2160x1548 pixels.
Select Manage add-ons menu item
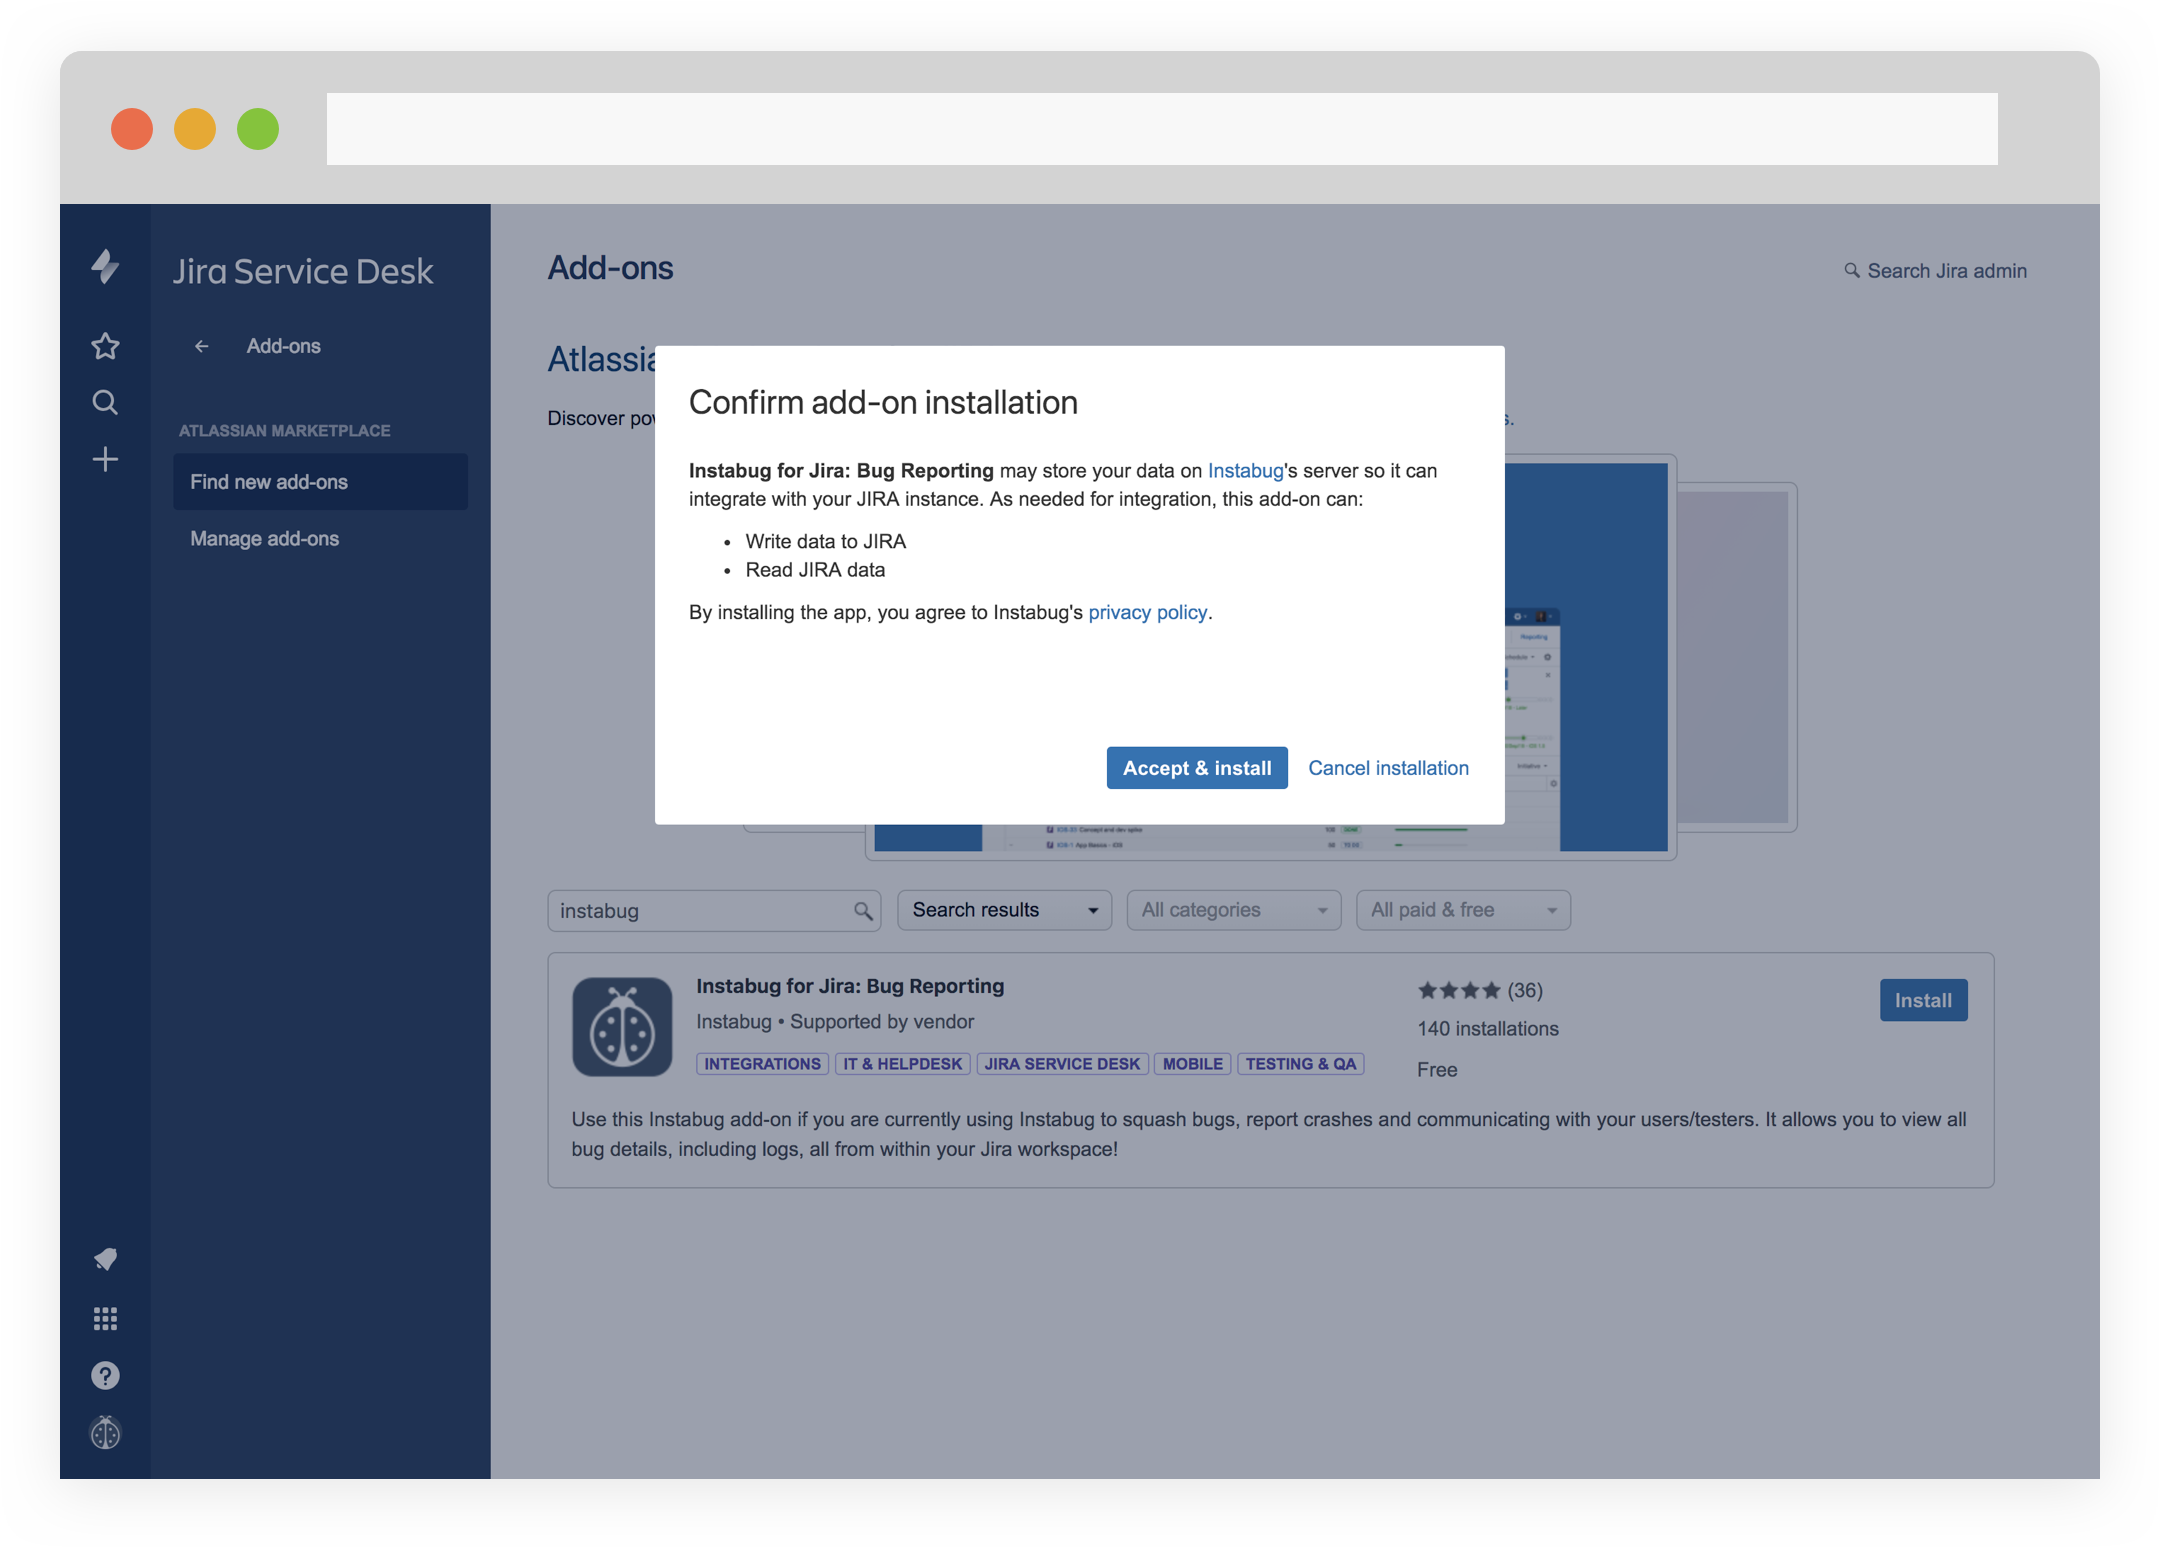click(x=265, y=539)
